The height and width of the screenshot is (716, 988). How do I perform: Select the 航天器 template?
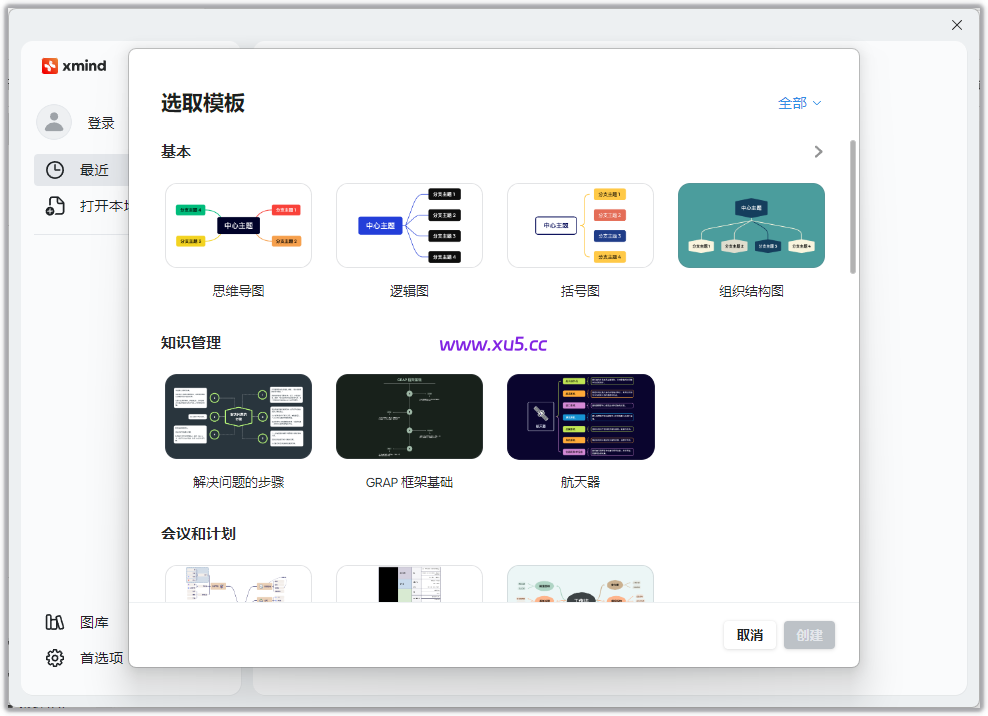coord(580,416)
